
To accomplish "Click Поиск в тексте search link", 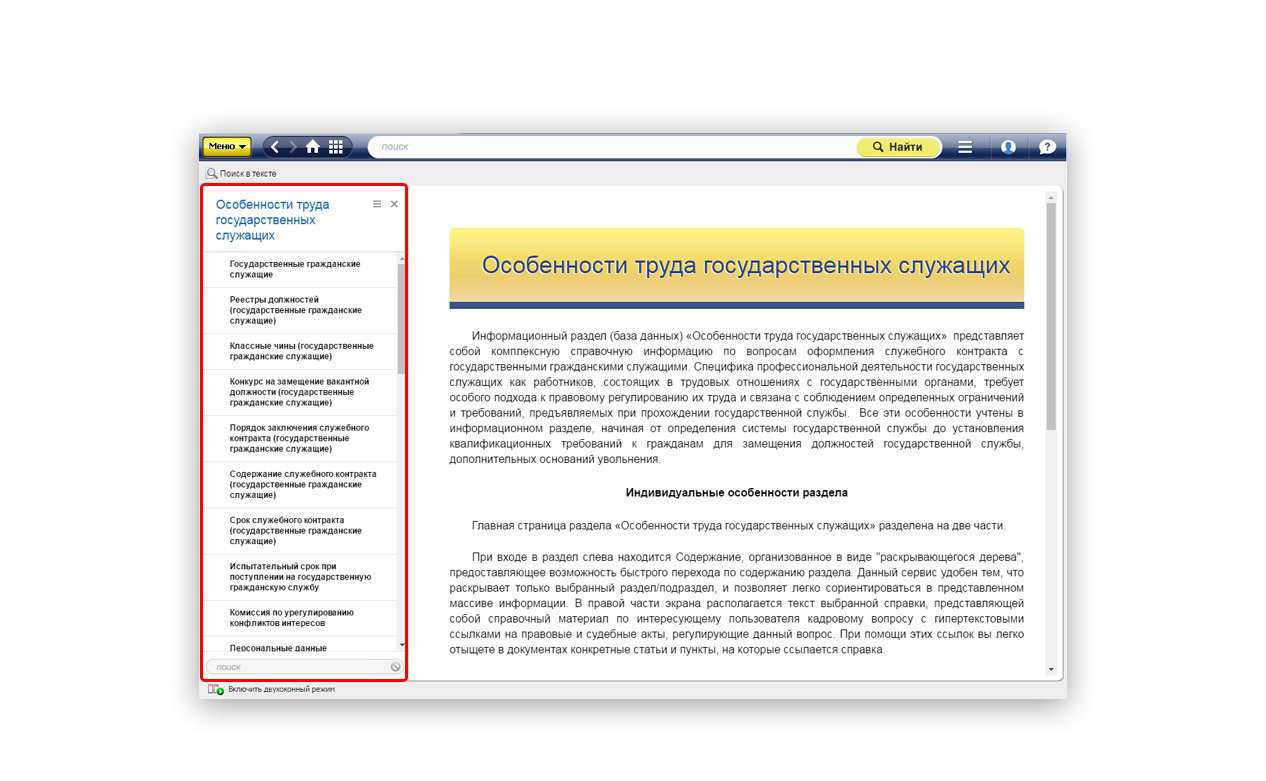I will tap(241, 173).
